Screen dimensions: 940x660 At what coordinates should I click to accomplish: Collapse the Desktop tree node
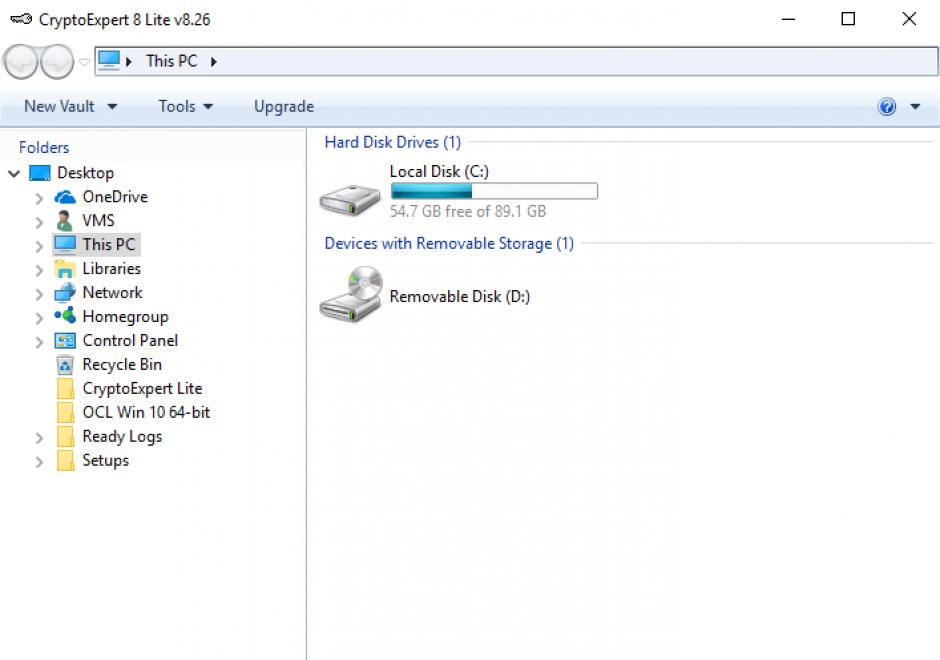click(x=14, y=173)
